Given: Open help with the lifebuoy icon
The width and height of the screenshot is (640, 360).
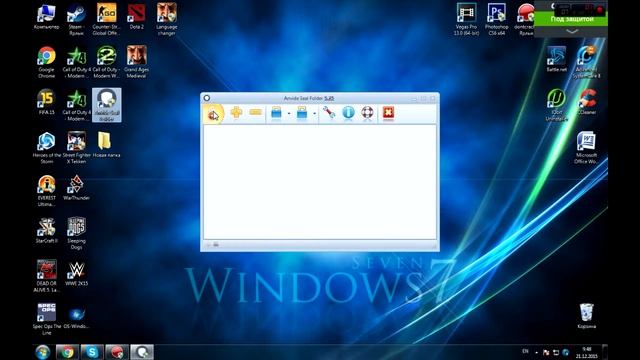Looking at the screenshot, I should pyautogui.click(x=367, y=112).
